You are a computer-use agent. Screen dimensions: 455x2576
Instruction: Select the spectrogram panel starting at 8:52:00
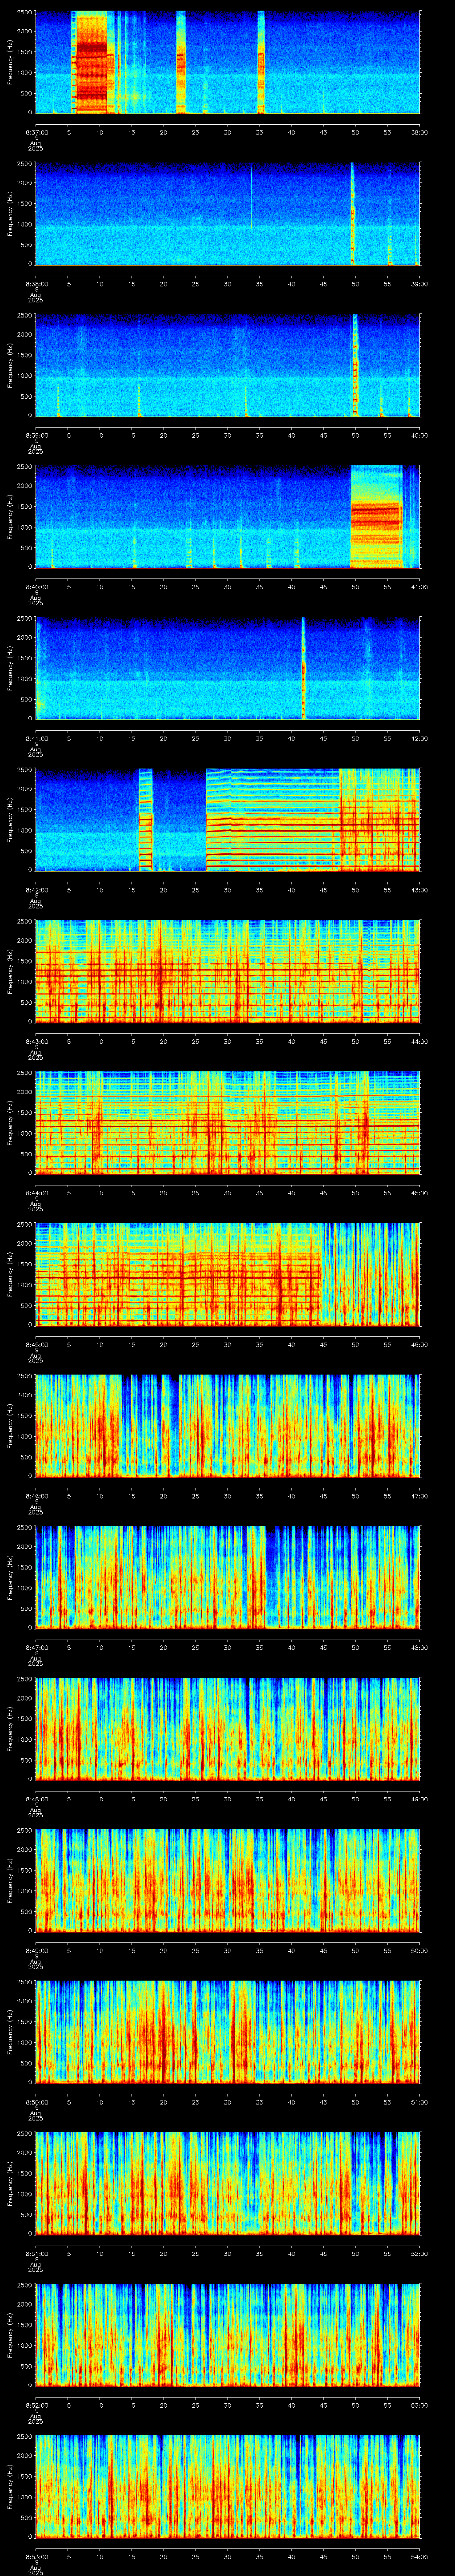(x=228, y=2335)
